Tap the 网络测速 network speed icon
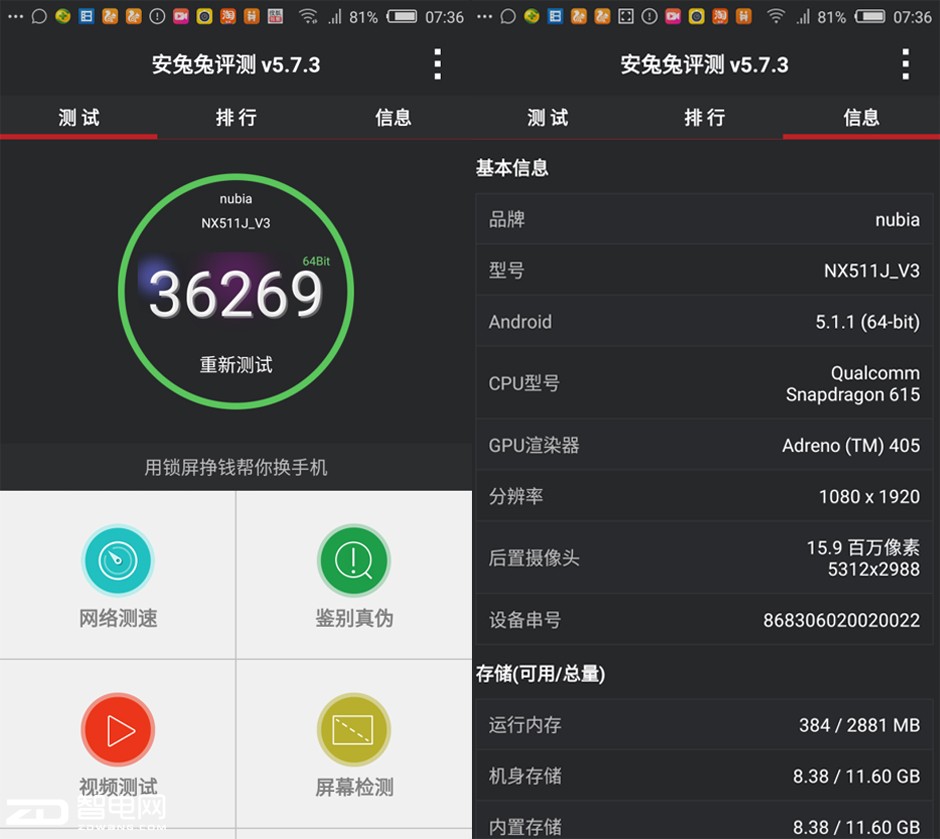 tap(118, 560)
